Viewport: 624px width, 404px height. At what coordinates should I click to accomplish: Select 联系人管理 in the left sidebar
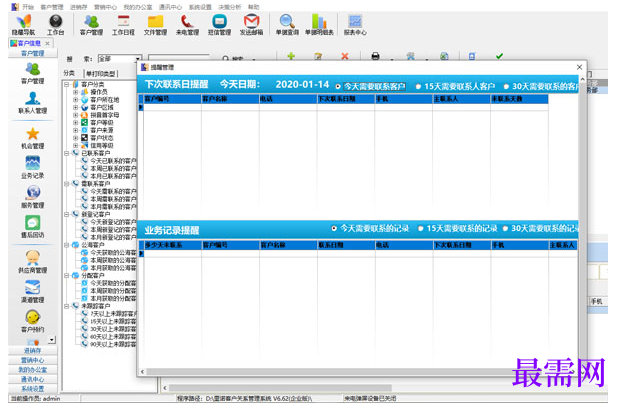click(33, 103)
